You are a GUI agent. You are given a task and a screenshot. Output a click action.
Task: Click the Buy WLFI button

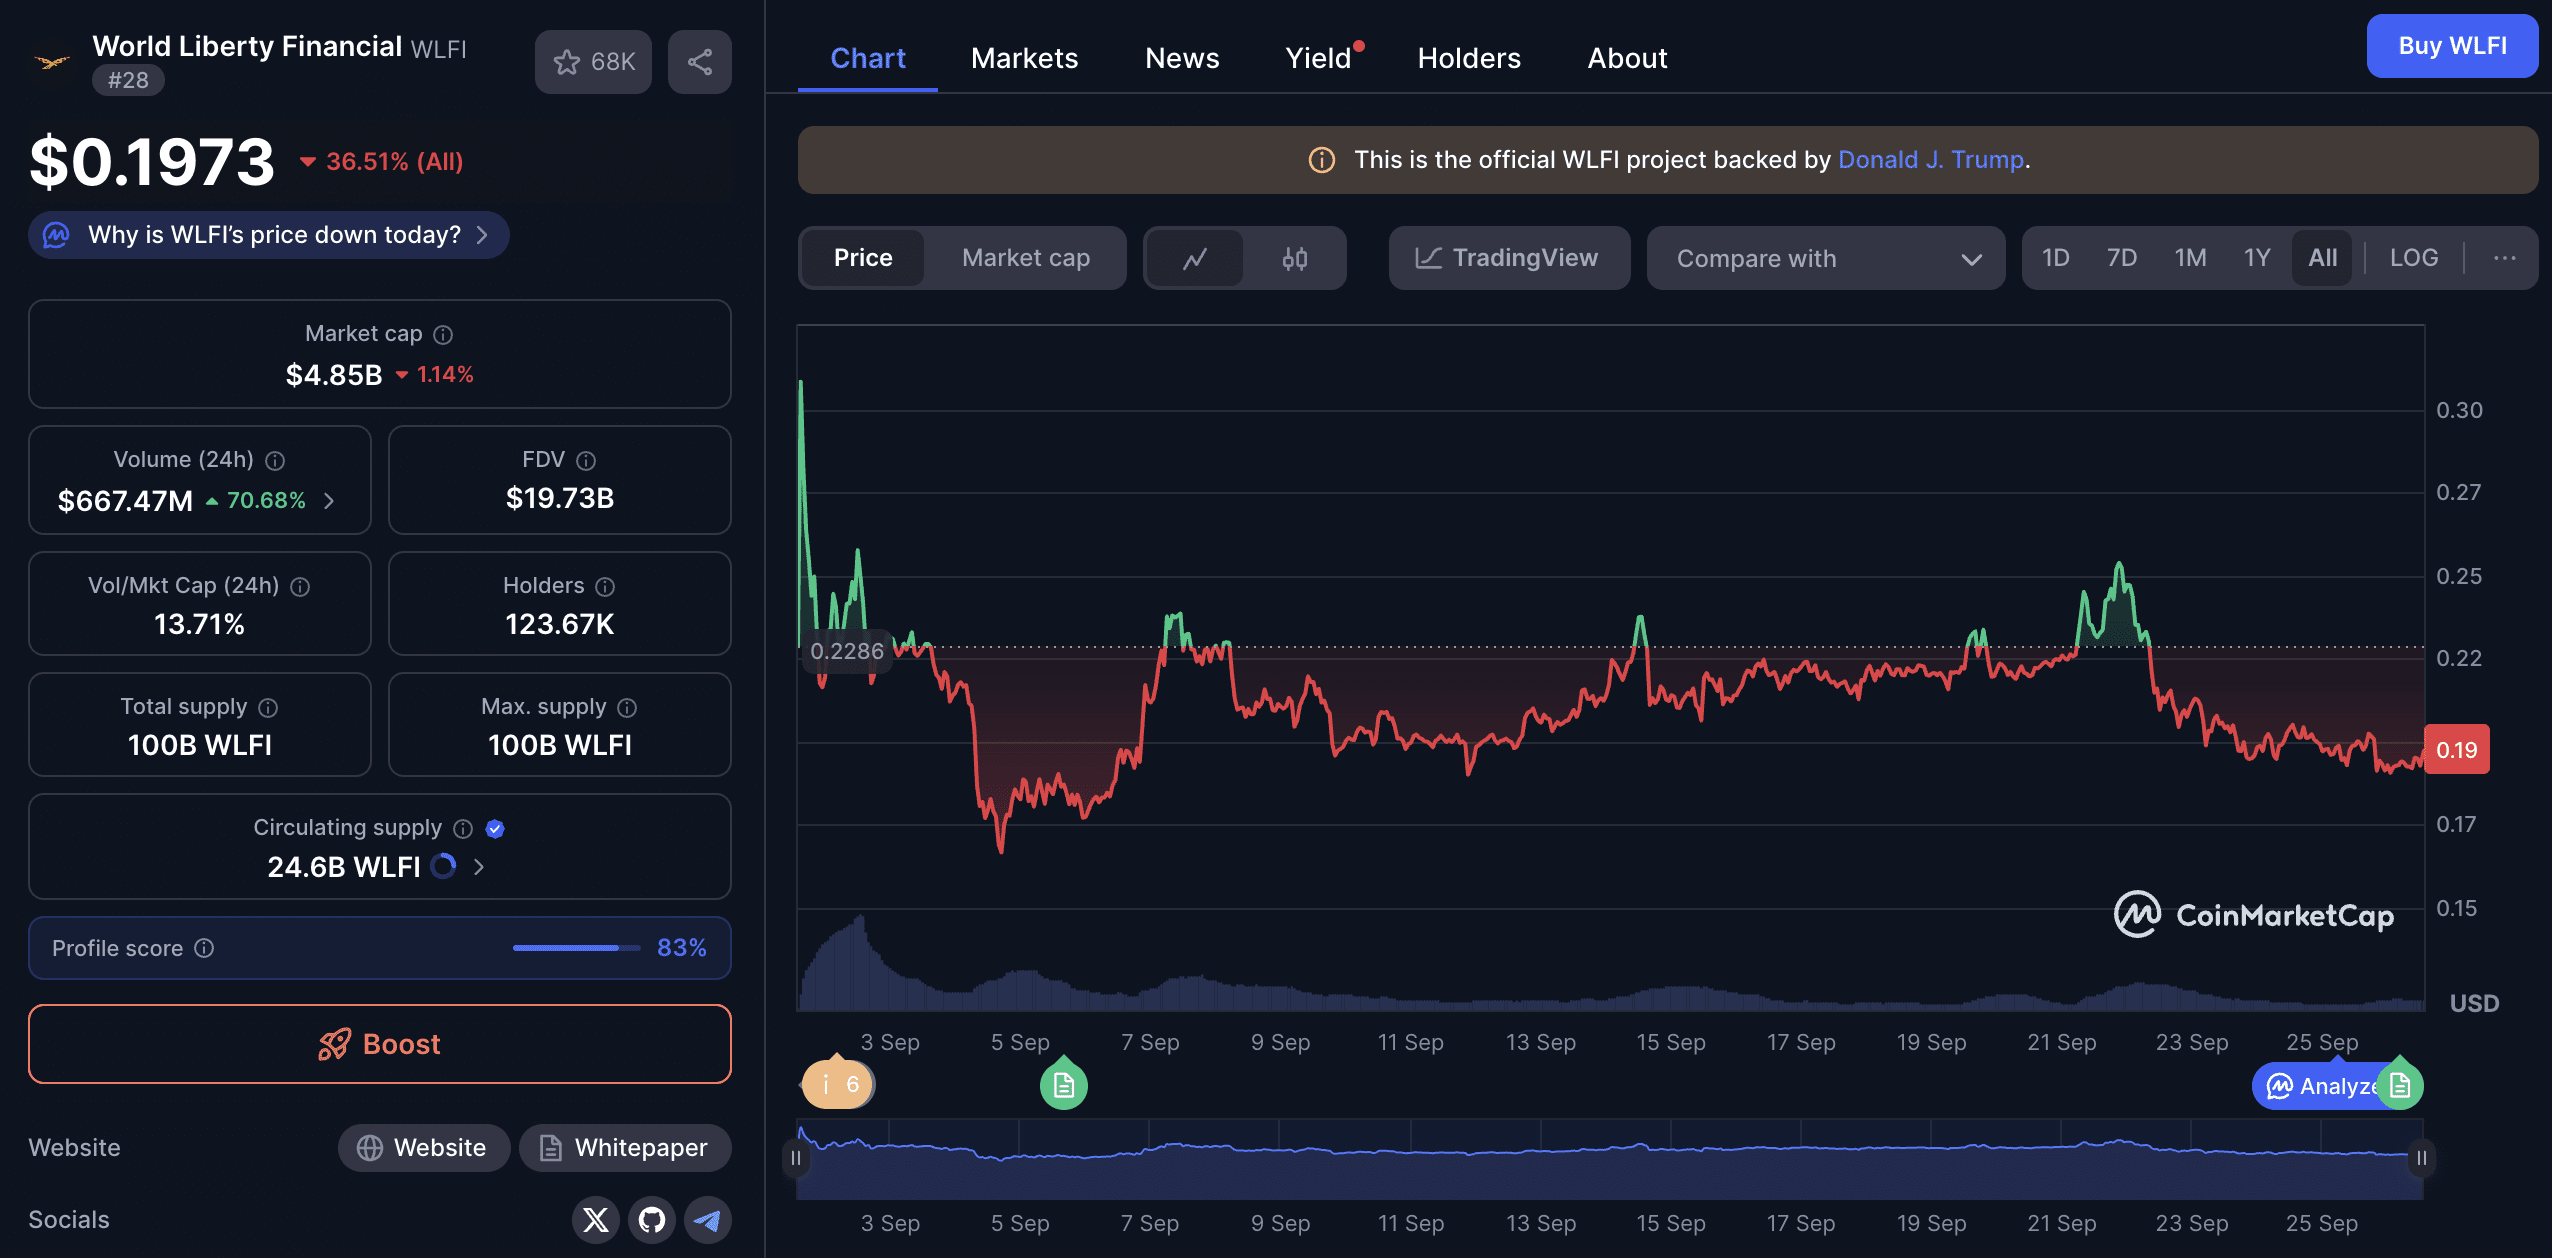2451,46
